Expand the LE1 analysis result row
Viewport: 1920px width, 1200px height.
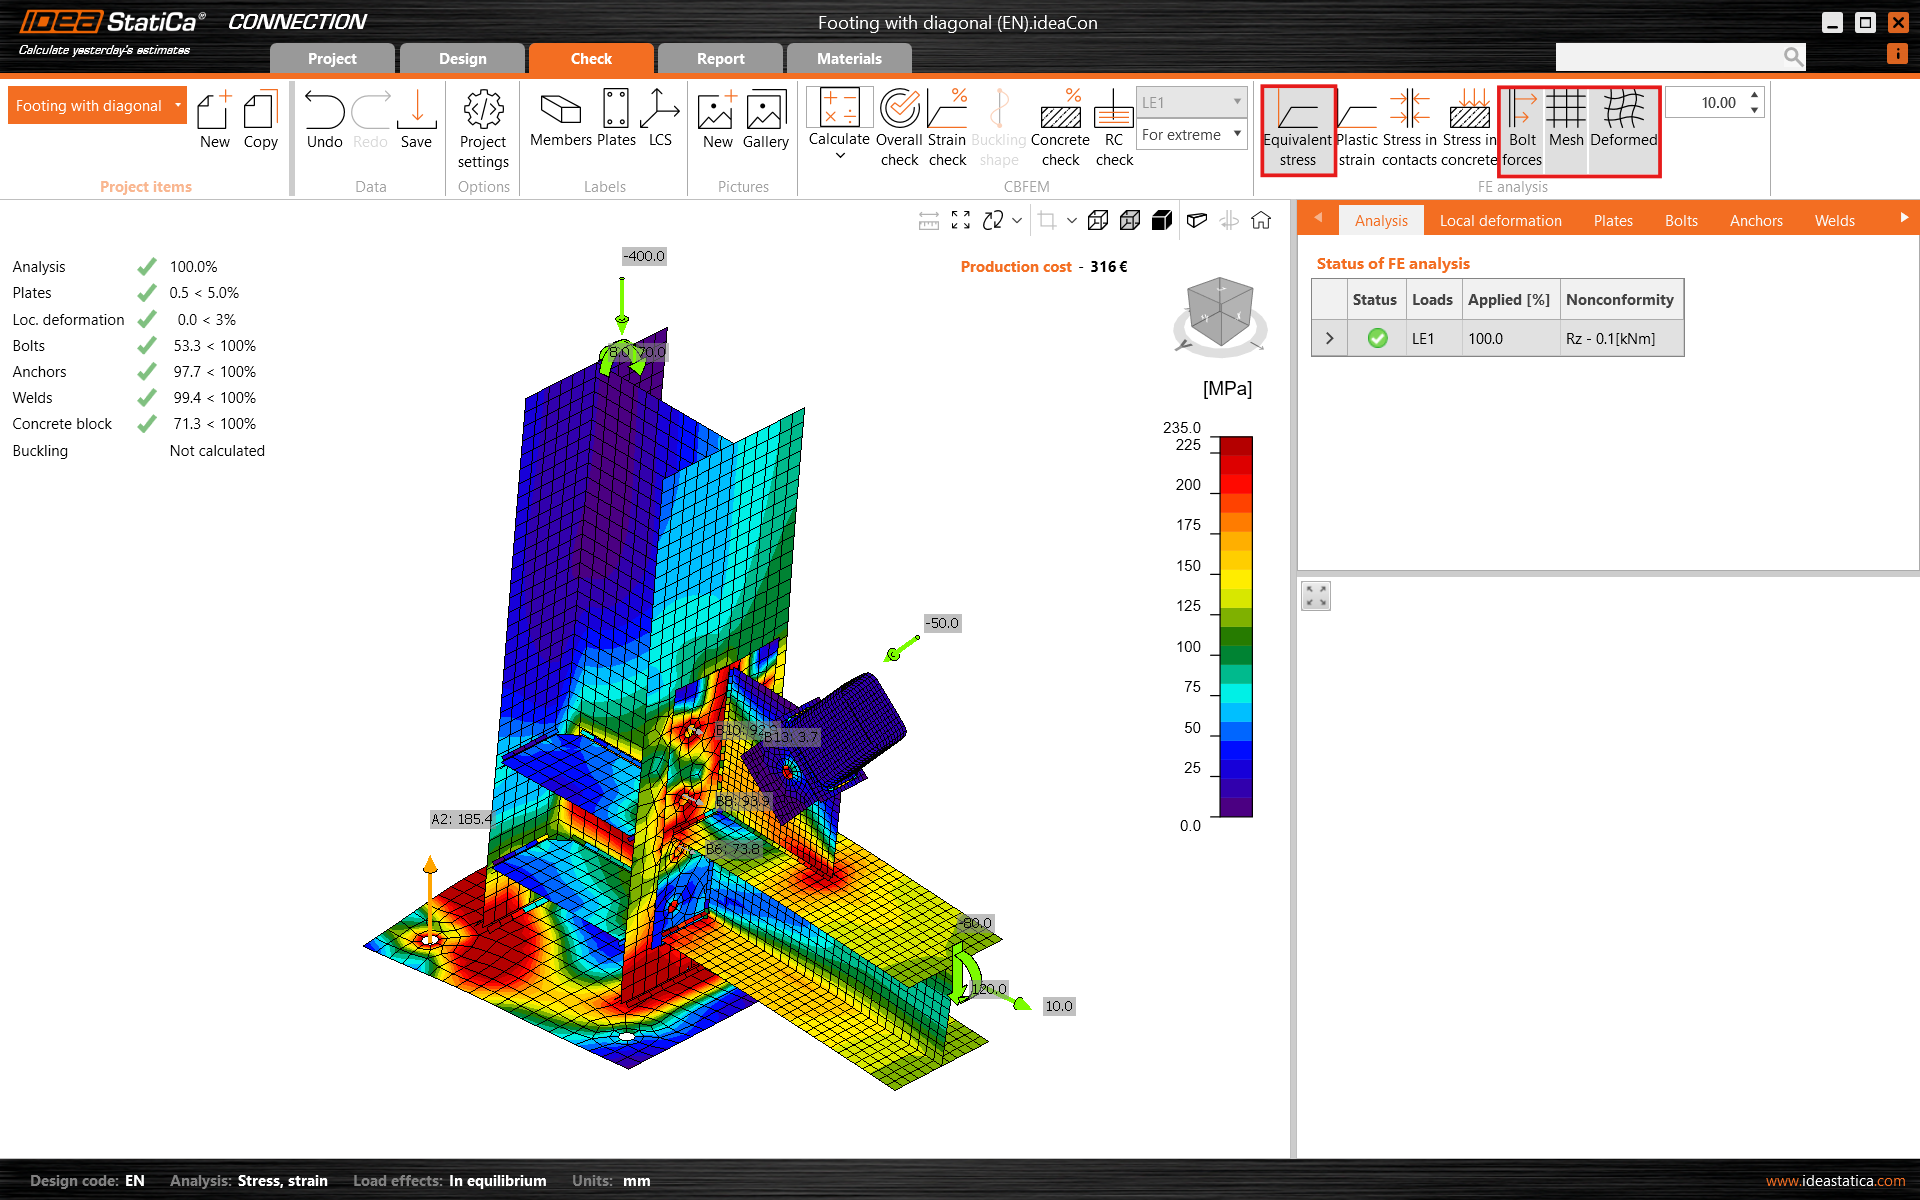click(1329, 338)
